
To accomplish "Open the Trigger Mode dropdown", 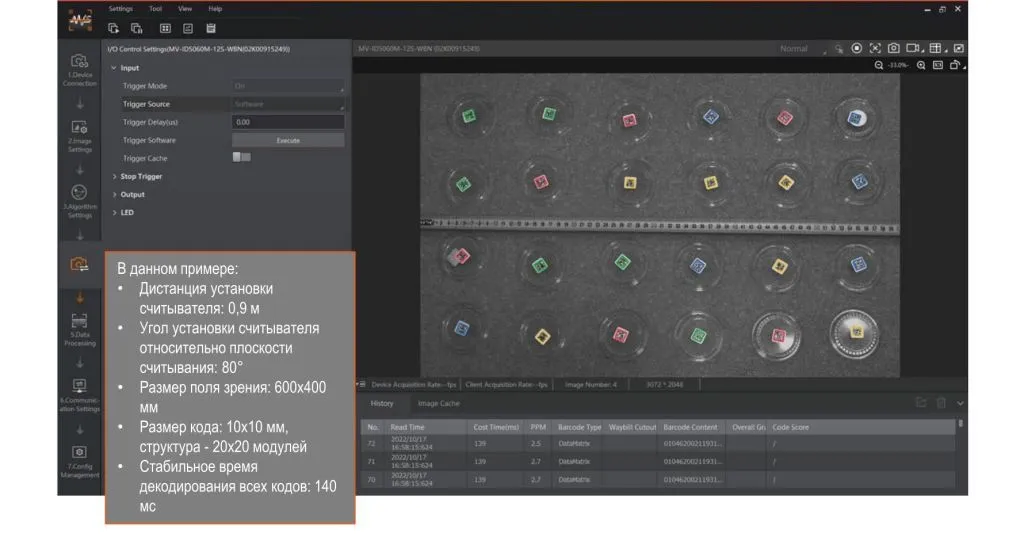I will point(288,86).
